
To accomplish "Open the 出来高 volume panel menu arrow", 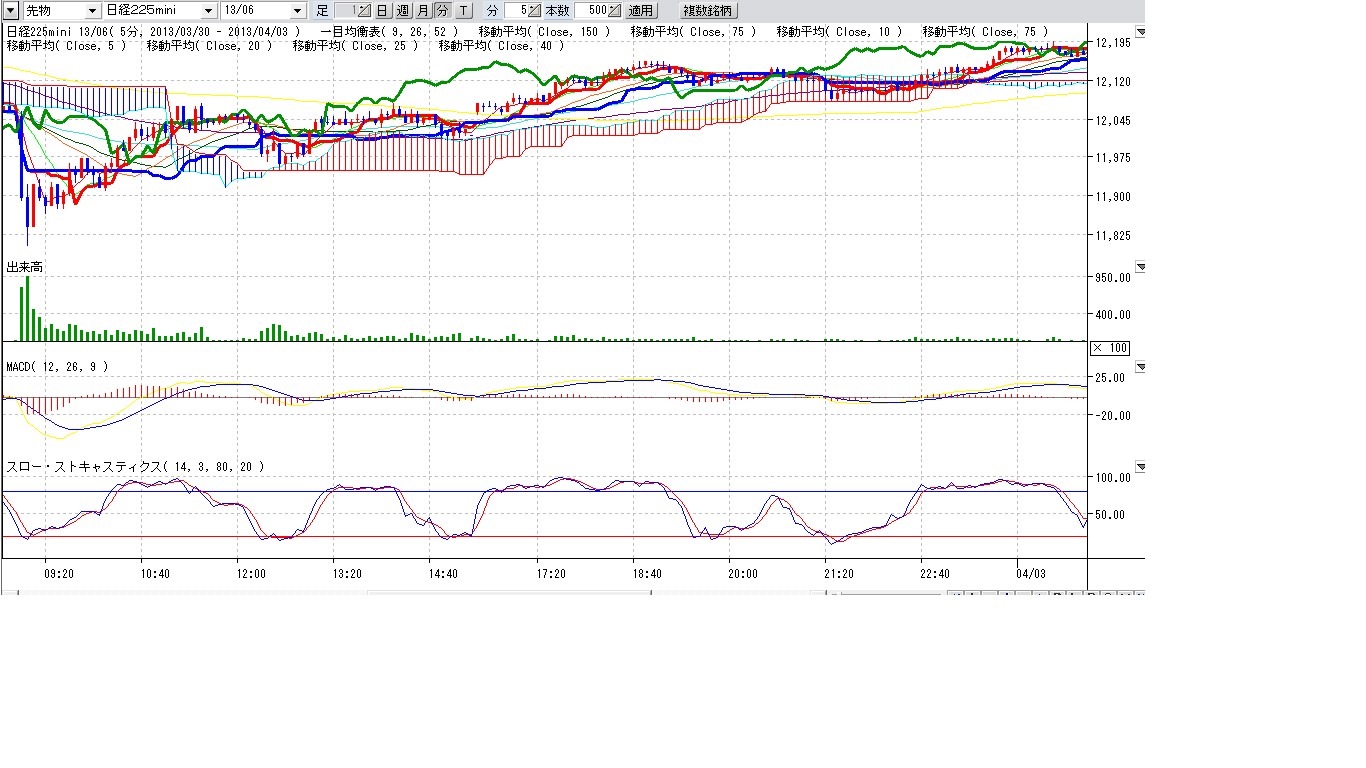I will tap(1141, 267).
